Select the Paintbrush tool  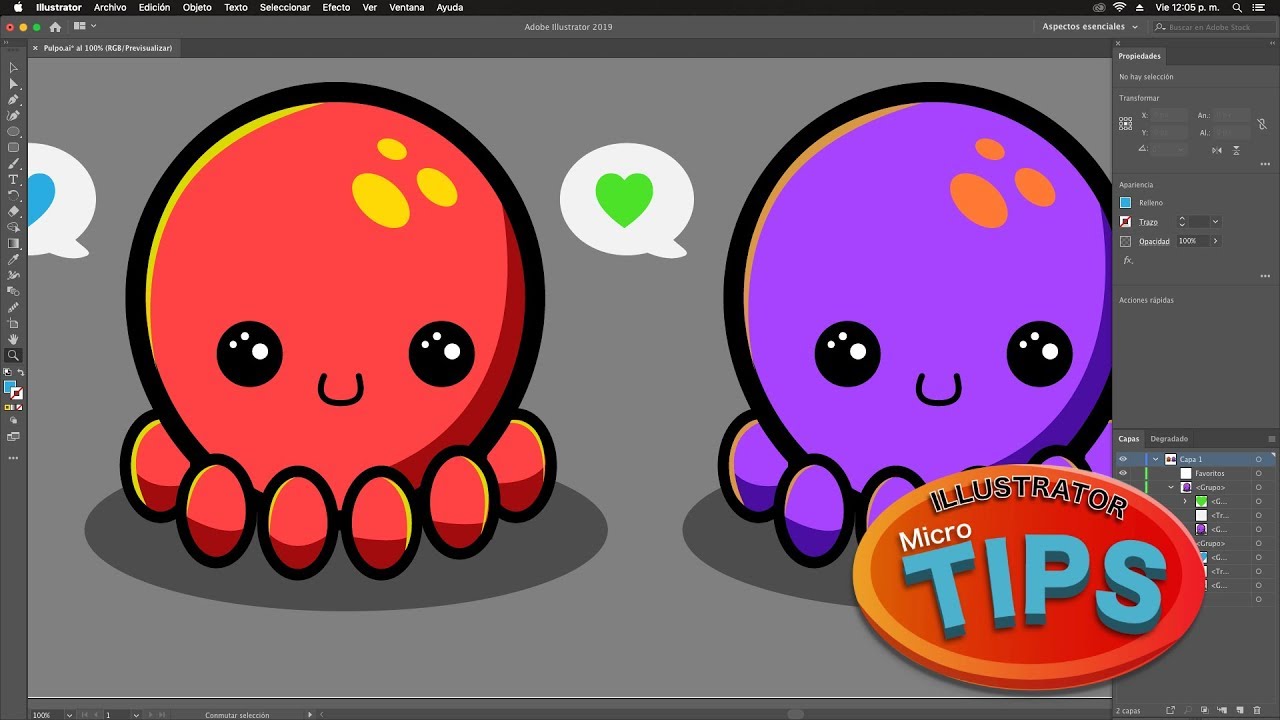tap(13, 163)
